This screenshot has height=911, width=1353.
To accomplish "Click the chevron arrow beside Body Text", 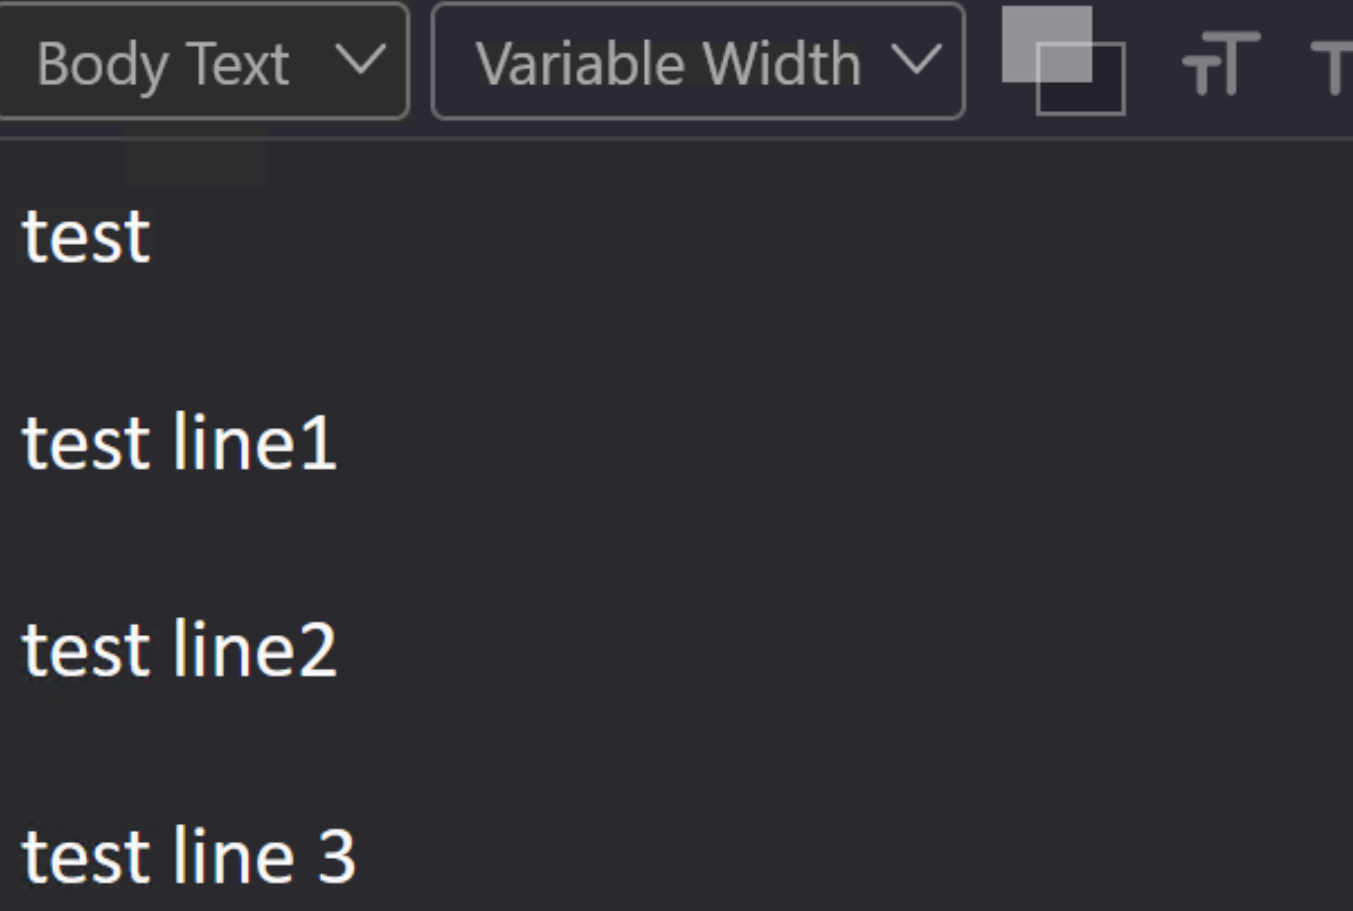I will point(361,61).
